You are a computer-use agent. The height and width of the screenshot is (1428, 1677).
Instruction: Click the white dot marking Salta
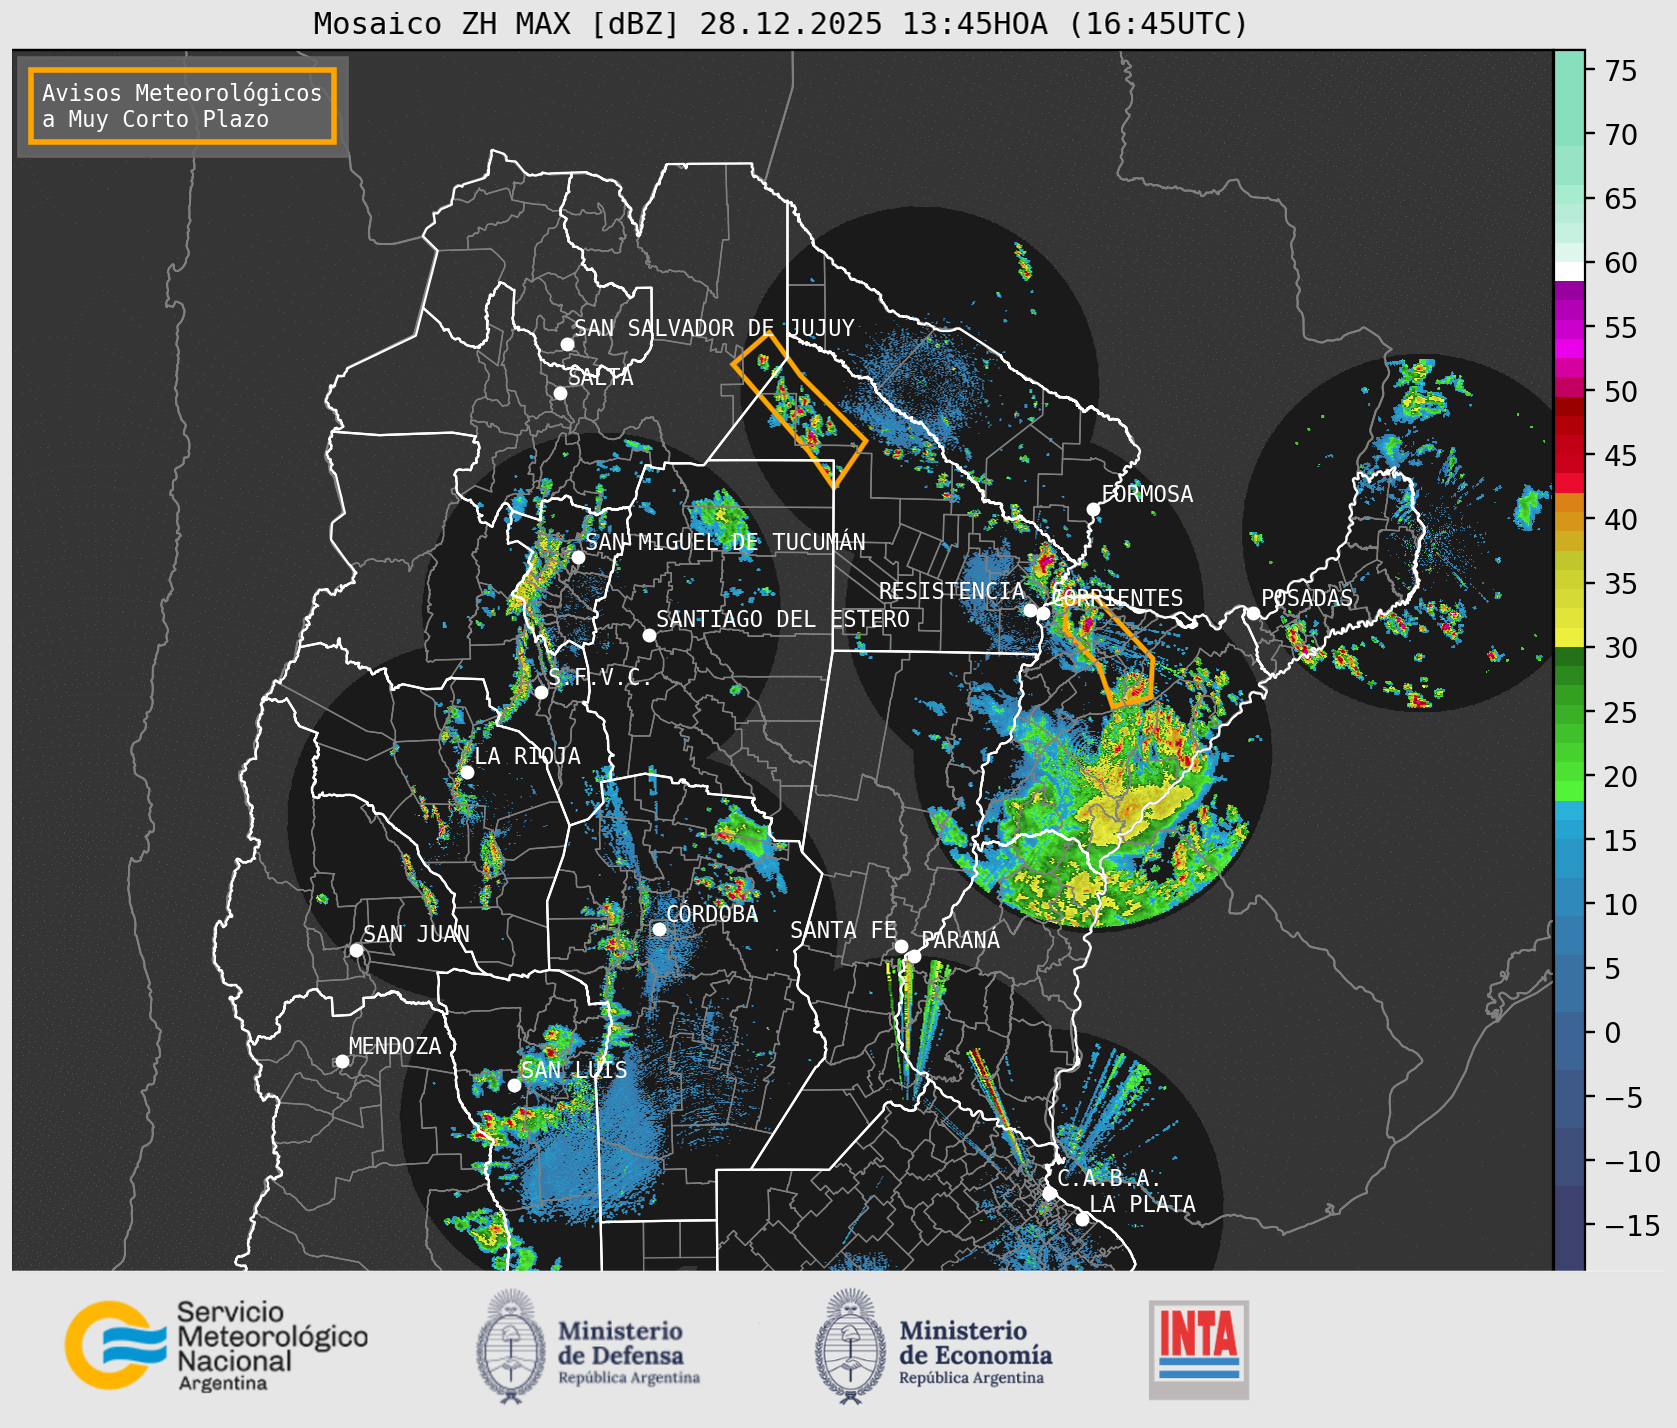[x=561, y=393]
